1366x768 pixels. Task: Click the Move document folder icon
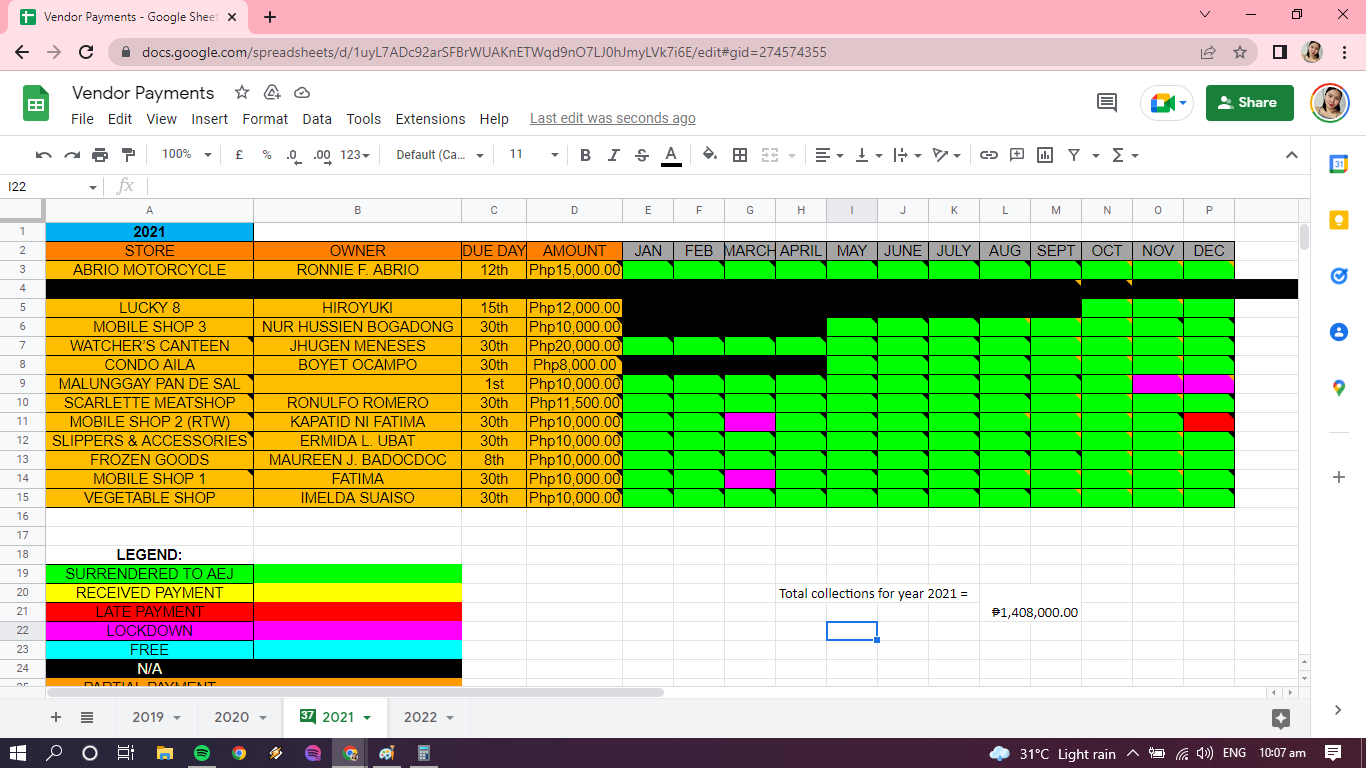[272, 93]
